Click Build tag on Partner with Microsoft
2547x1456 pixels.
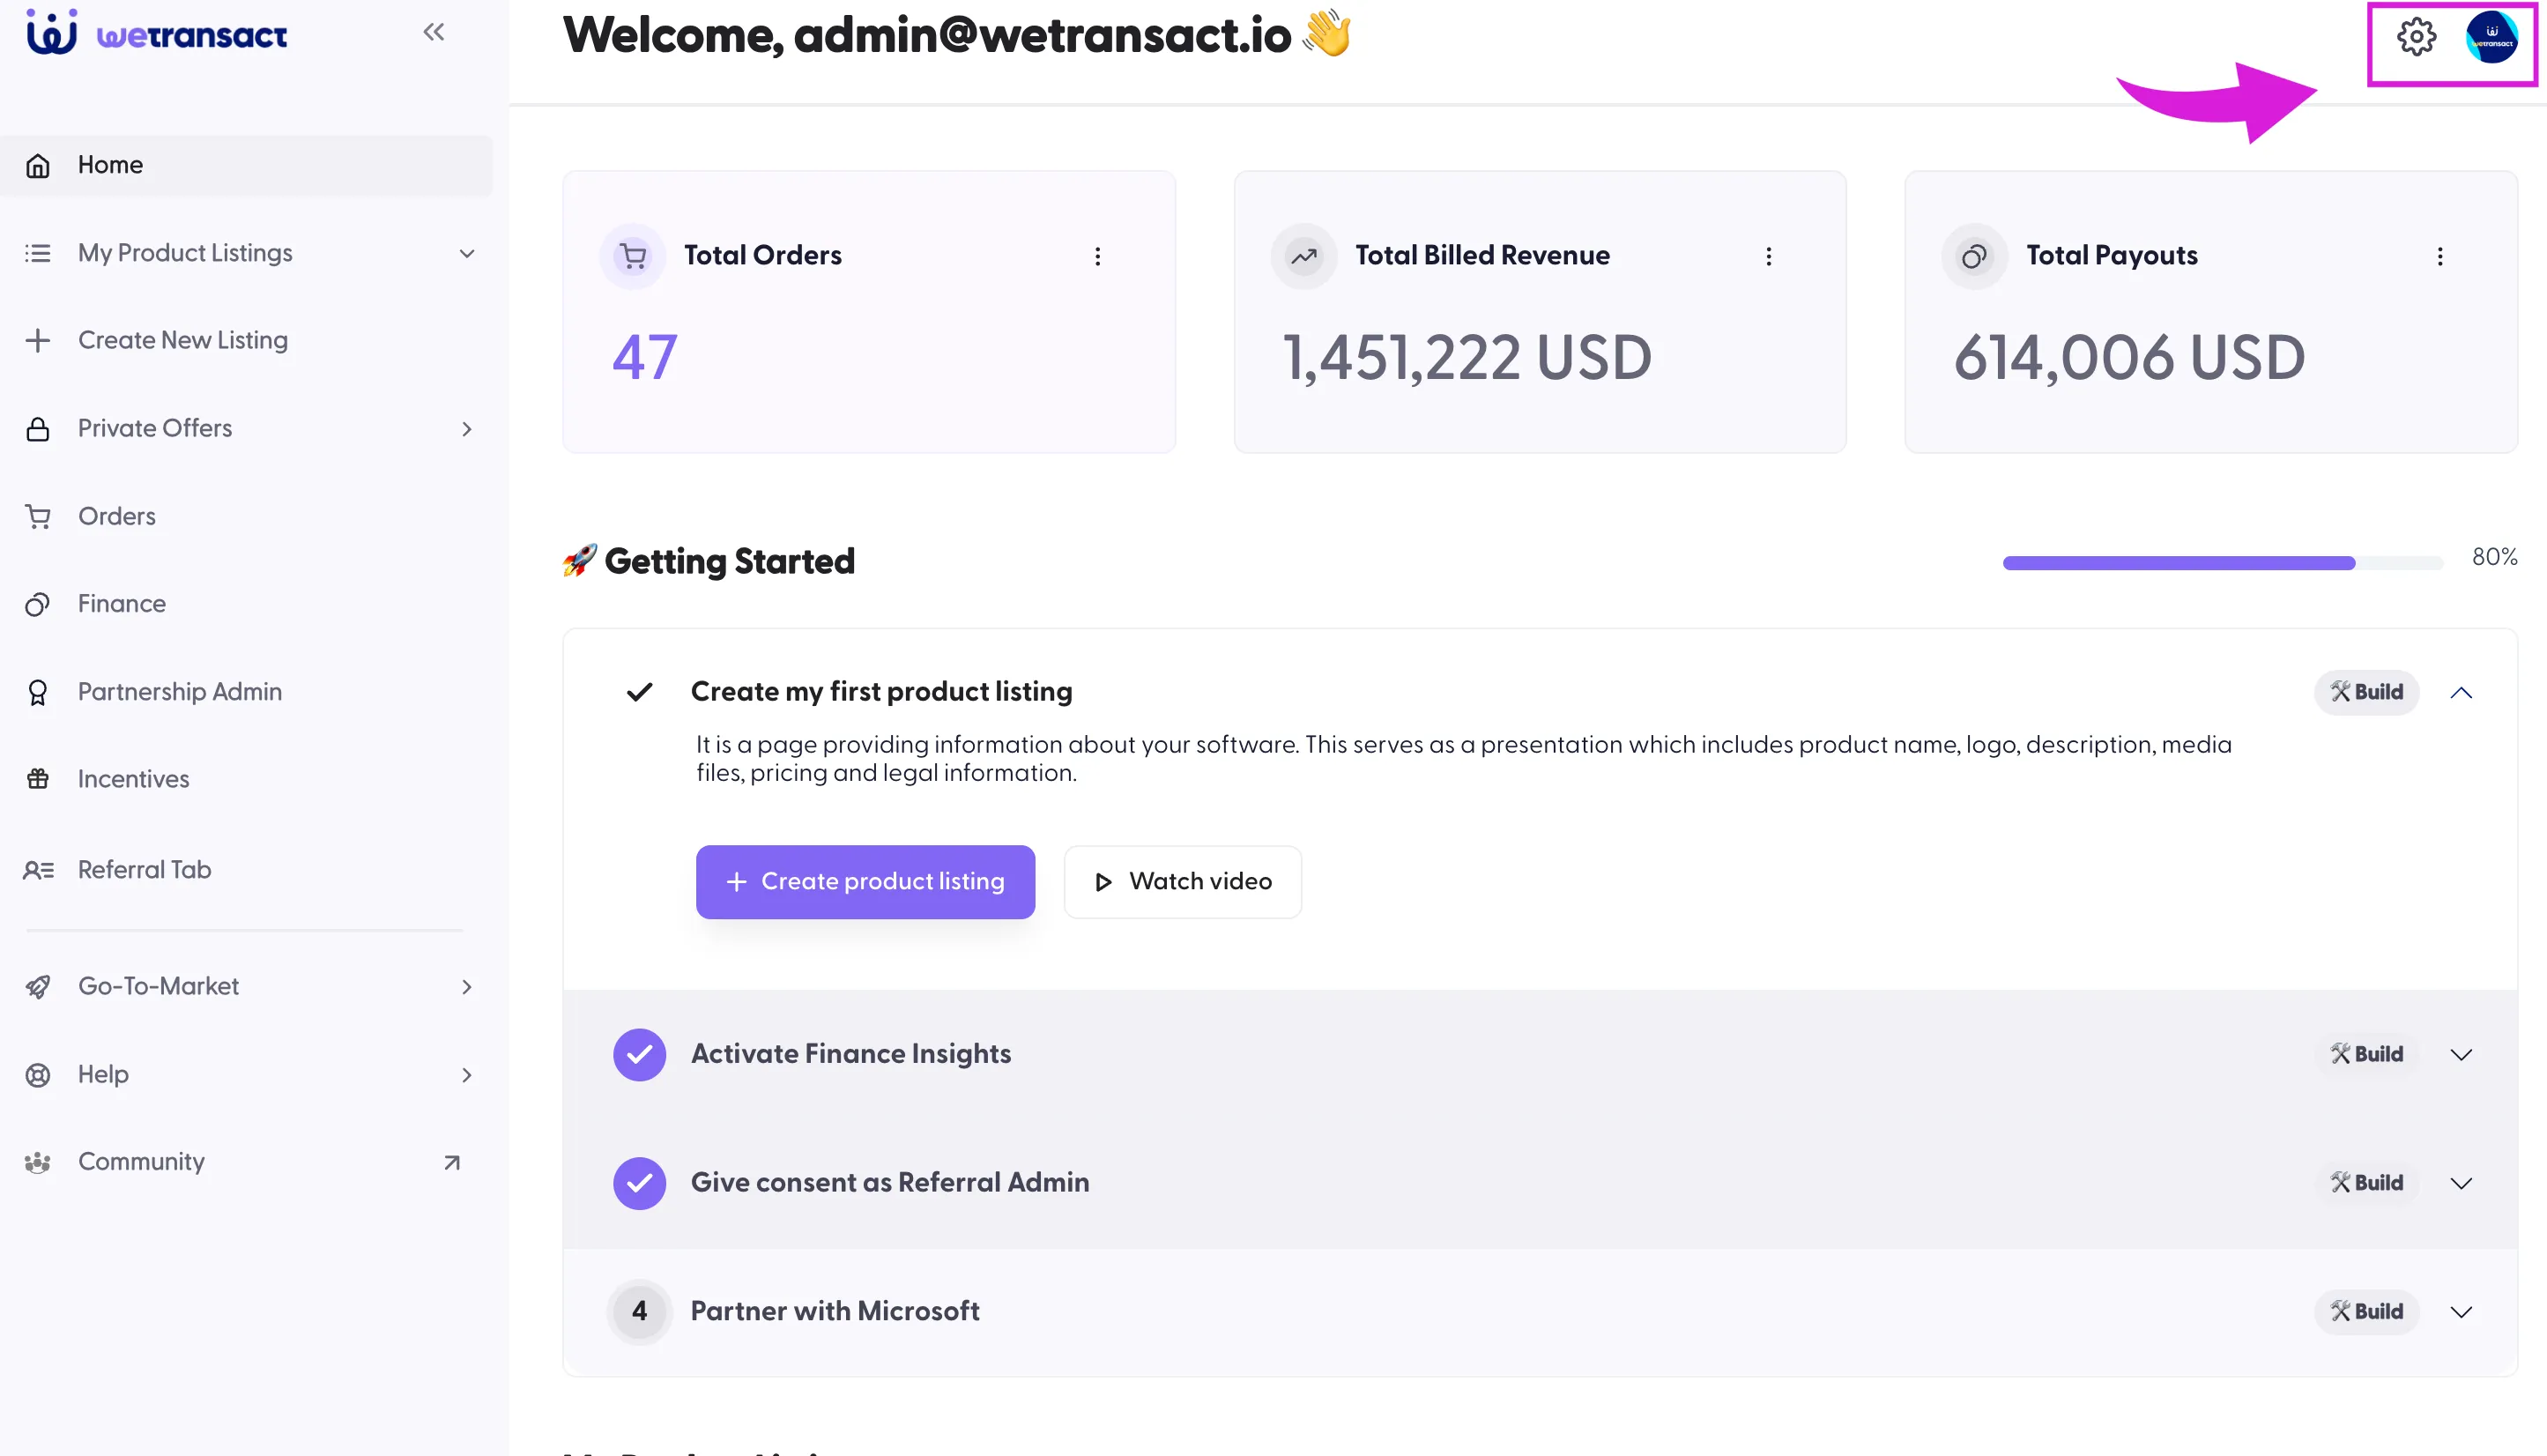(x=2366, y=1311)
